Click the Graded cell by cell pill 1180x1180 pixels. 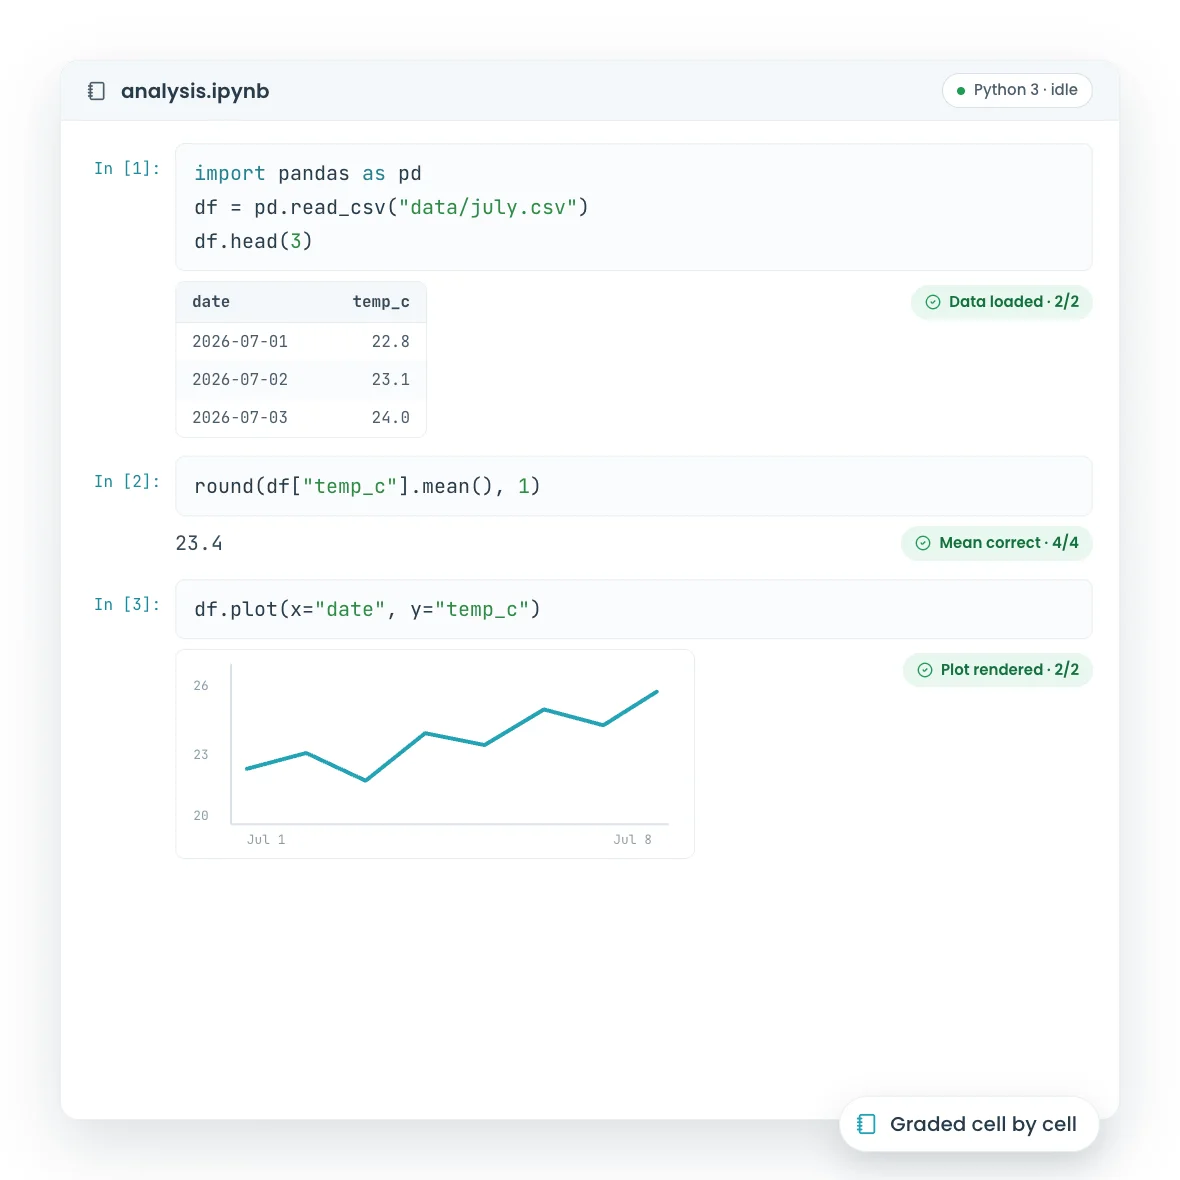(969, 1124)
